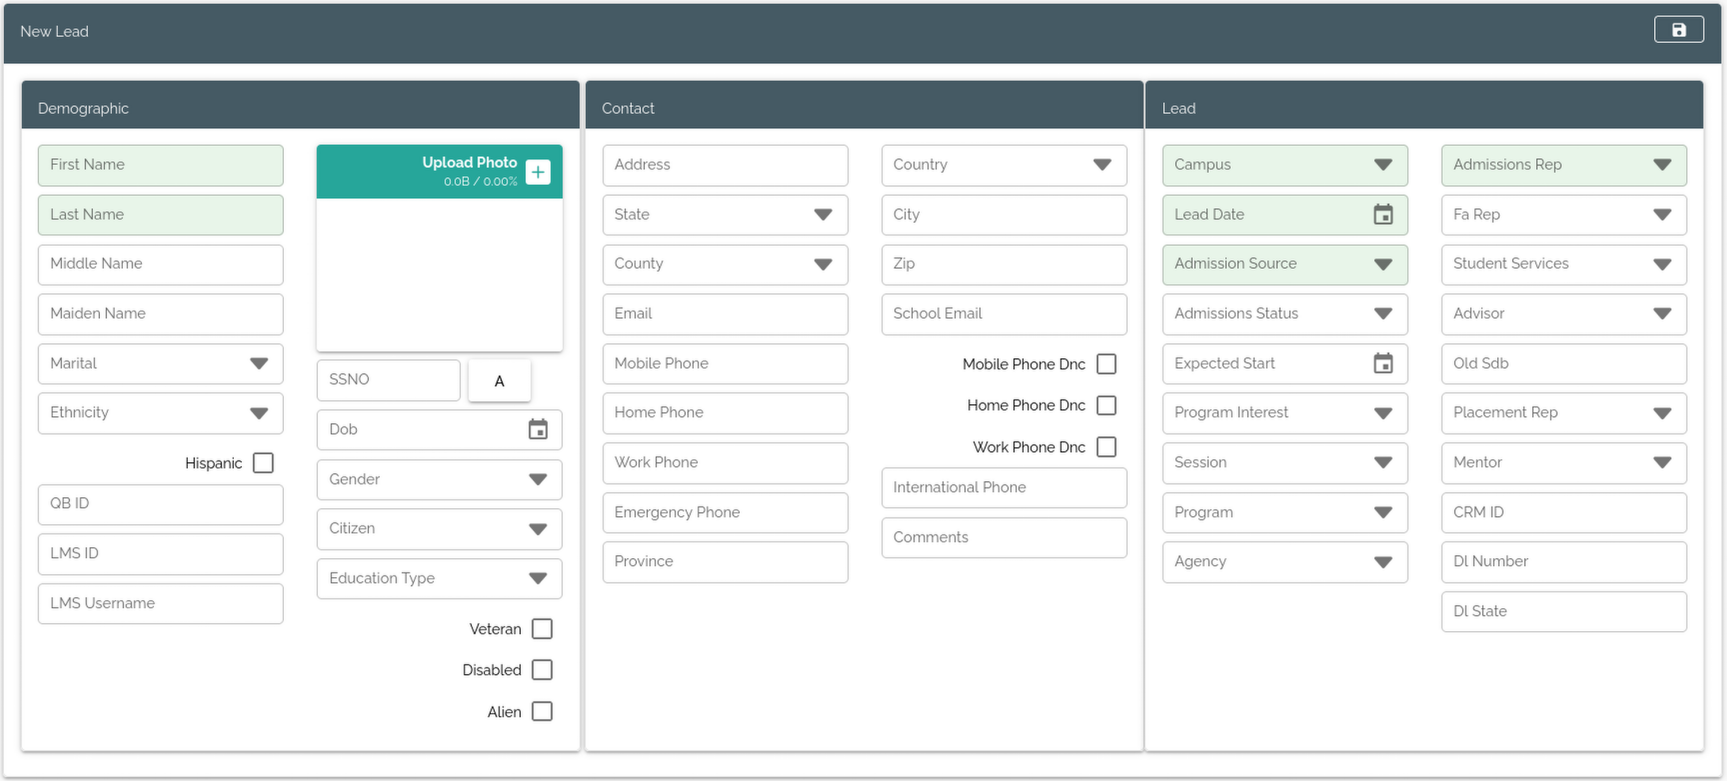Open the Country dropdown
The height and width of the screenshot is (781, 1727).
point(1102,165)
